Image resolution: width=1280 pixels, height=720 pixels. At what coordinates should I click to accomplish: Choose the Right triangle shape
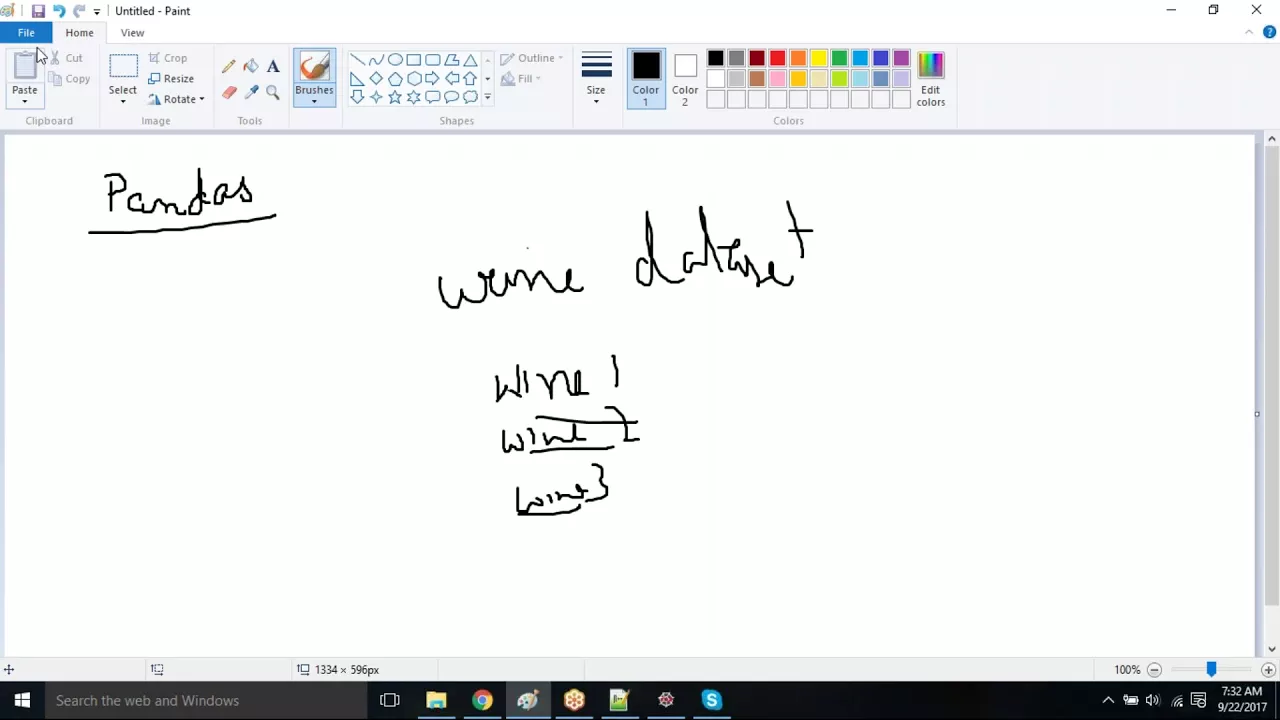pyautogui.click(x=357, y=78)
